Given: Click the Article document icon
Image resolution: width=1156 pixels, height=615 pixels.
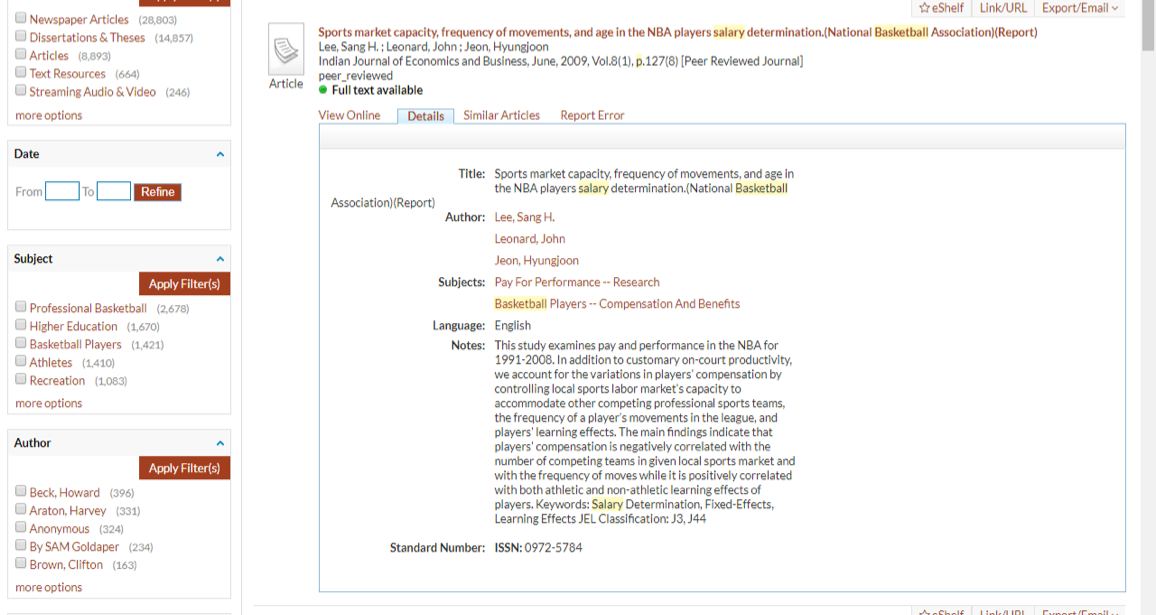Looking at the screenshot, I should point(286,50).
